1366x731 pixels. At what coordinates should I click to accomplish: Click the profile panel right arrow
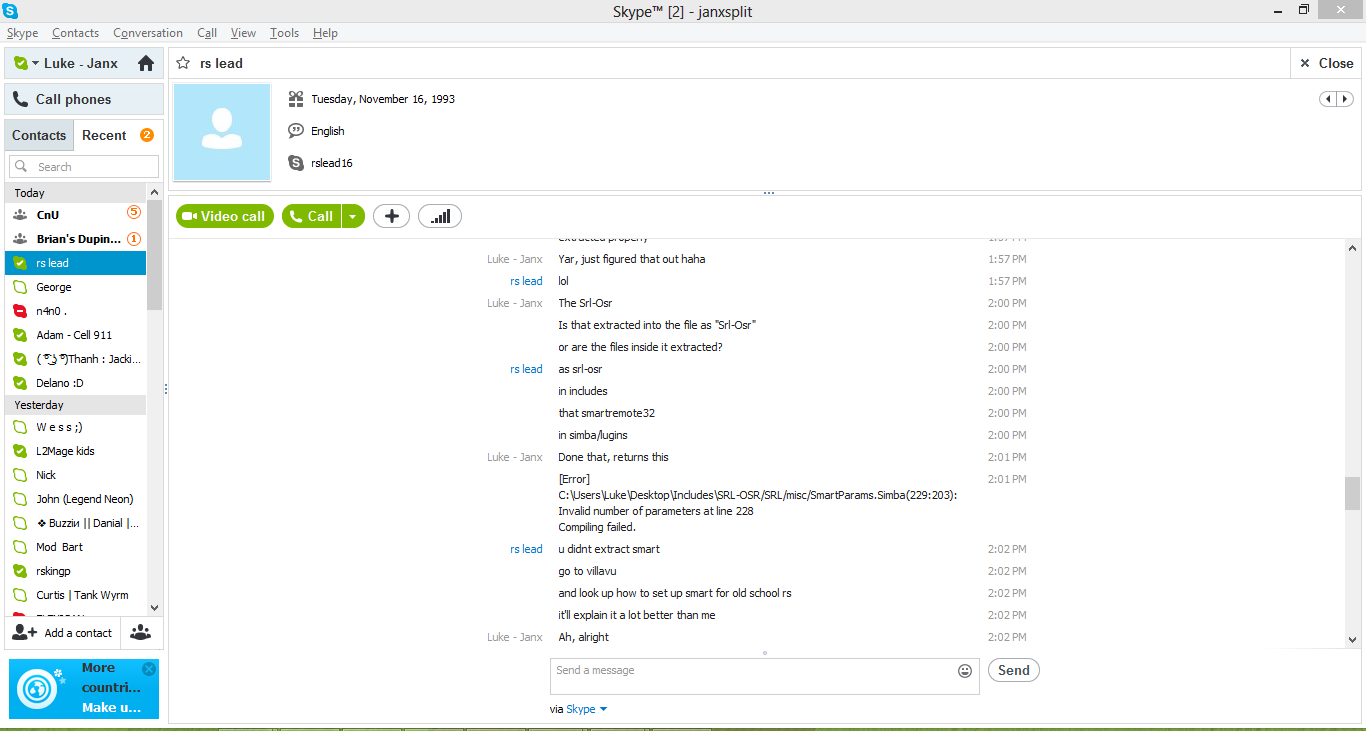click(1345, 99)
